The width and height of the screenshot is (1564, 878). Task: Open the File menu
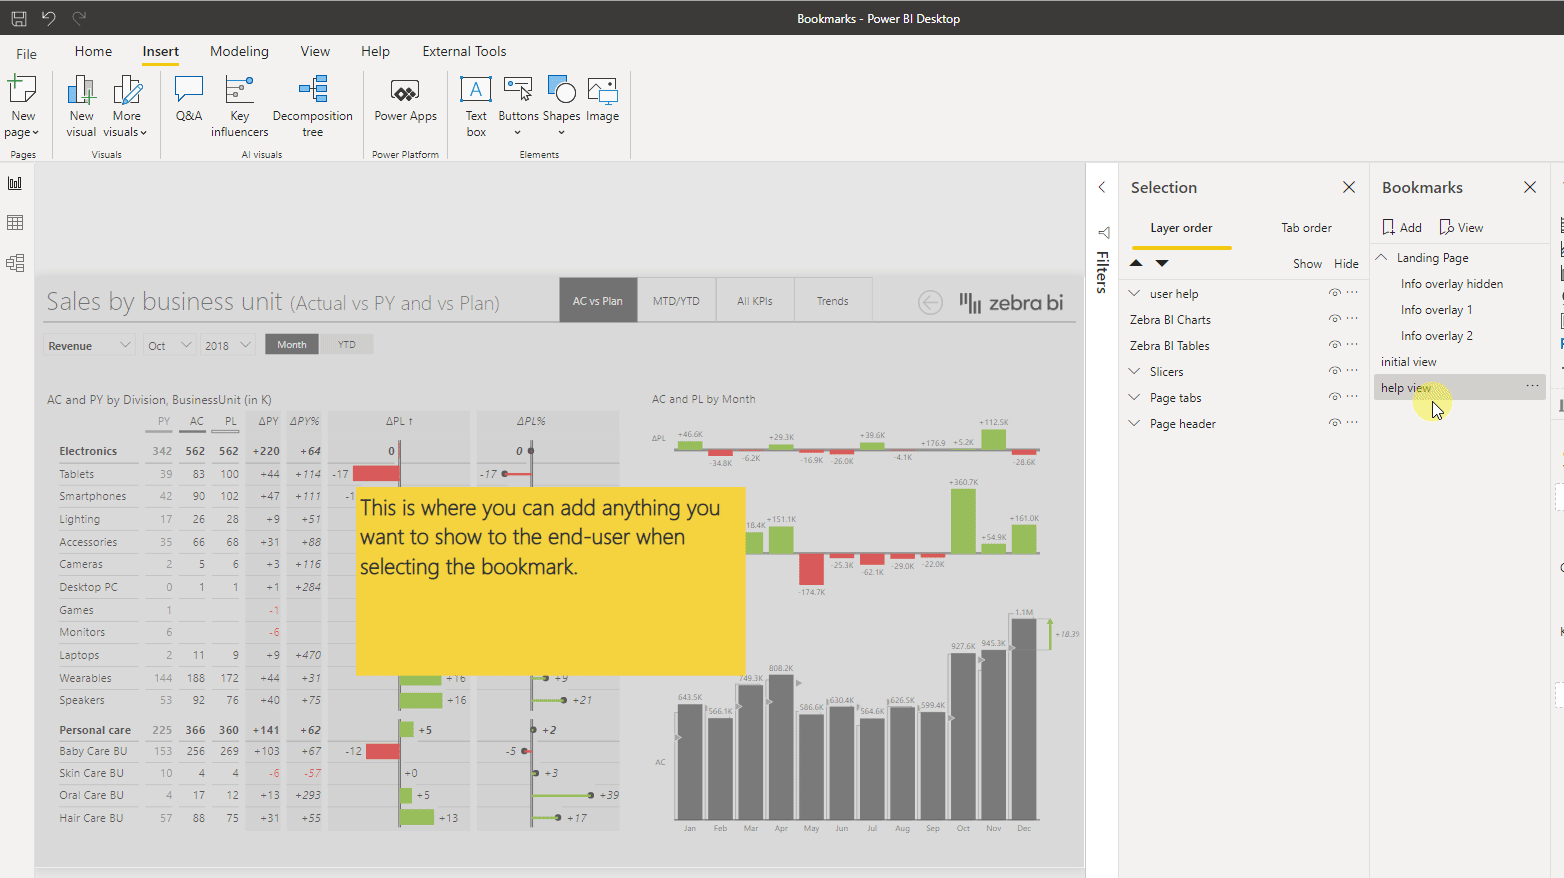(x=26, y=54)
